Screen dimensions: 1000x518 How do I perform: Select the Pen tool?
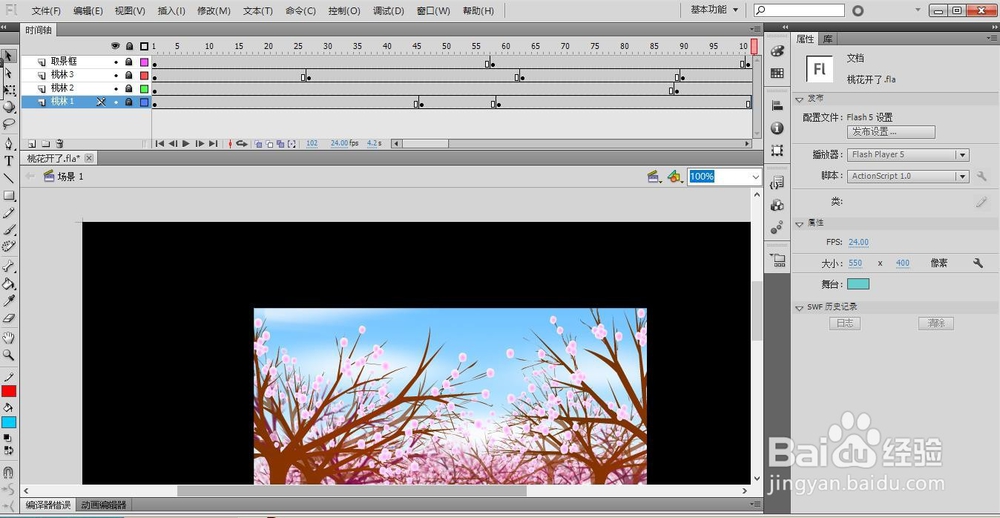tap(8, 143)
